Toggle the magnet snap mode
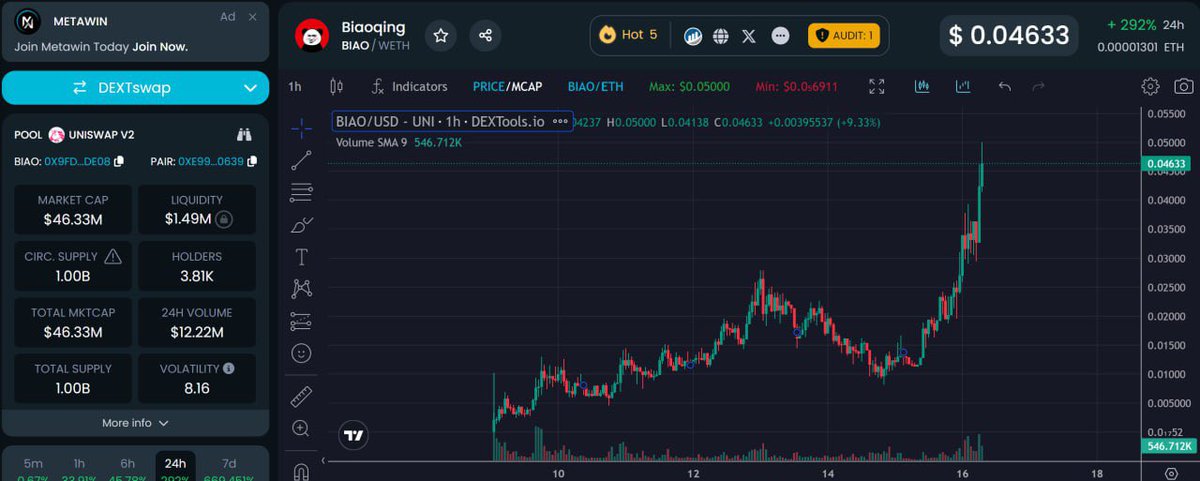Viewport: 1200px width, 481px height. pyautogui.click(x=301, y=469)
